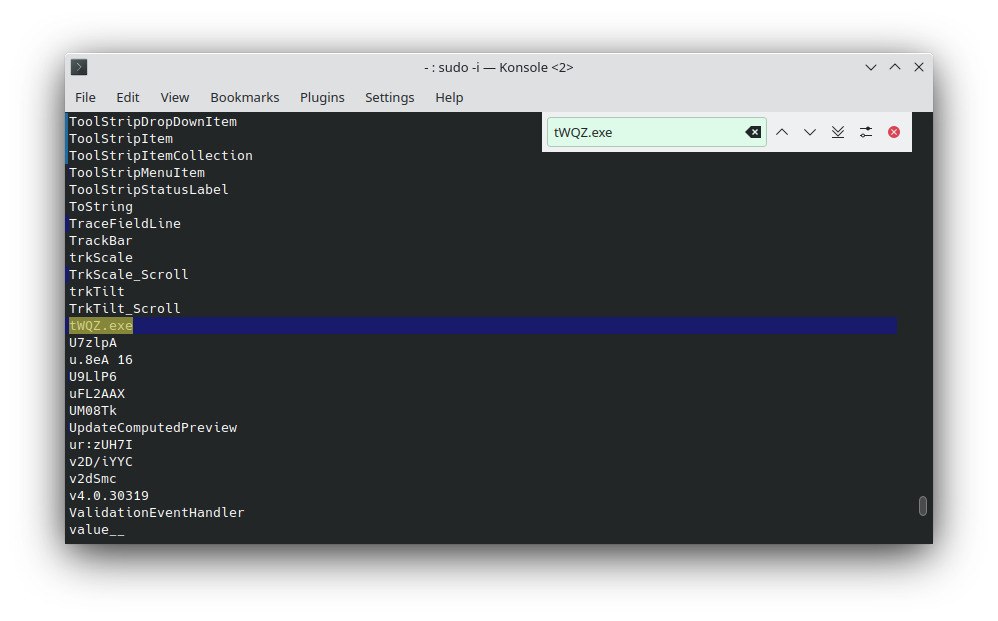Image resolution: width=998 pixels, height=621 pixels.
Task: Click the TrackBar line
Action: tap(101, 241)
